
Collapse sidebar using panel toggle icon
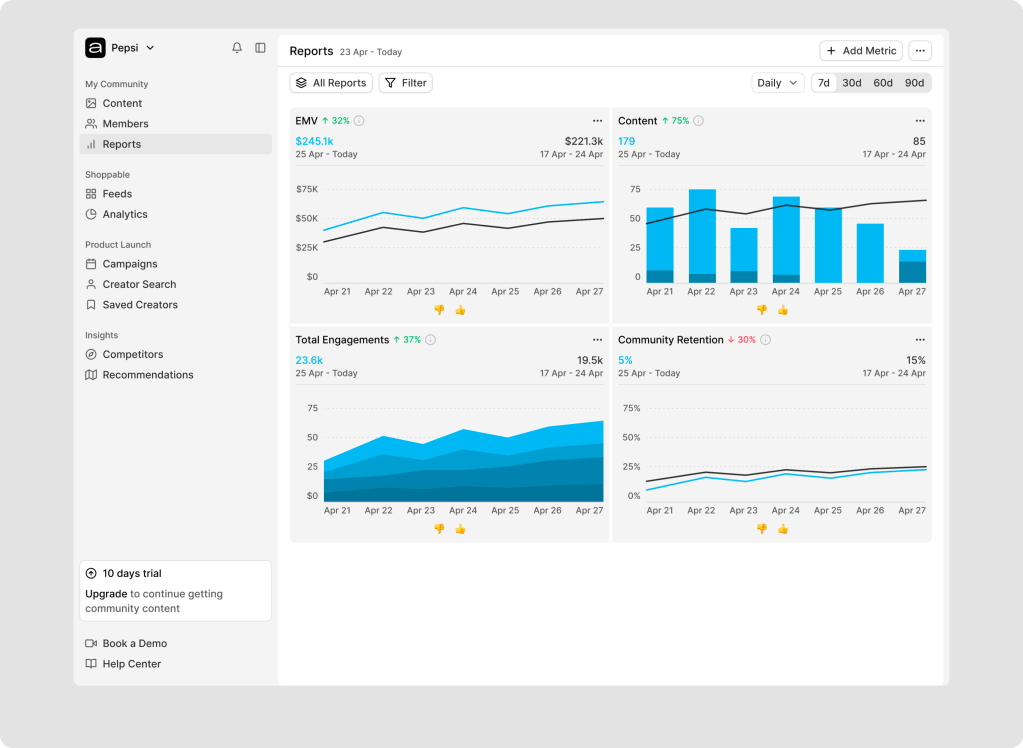point(260,48)
